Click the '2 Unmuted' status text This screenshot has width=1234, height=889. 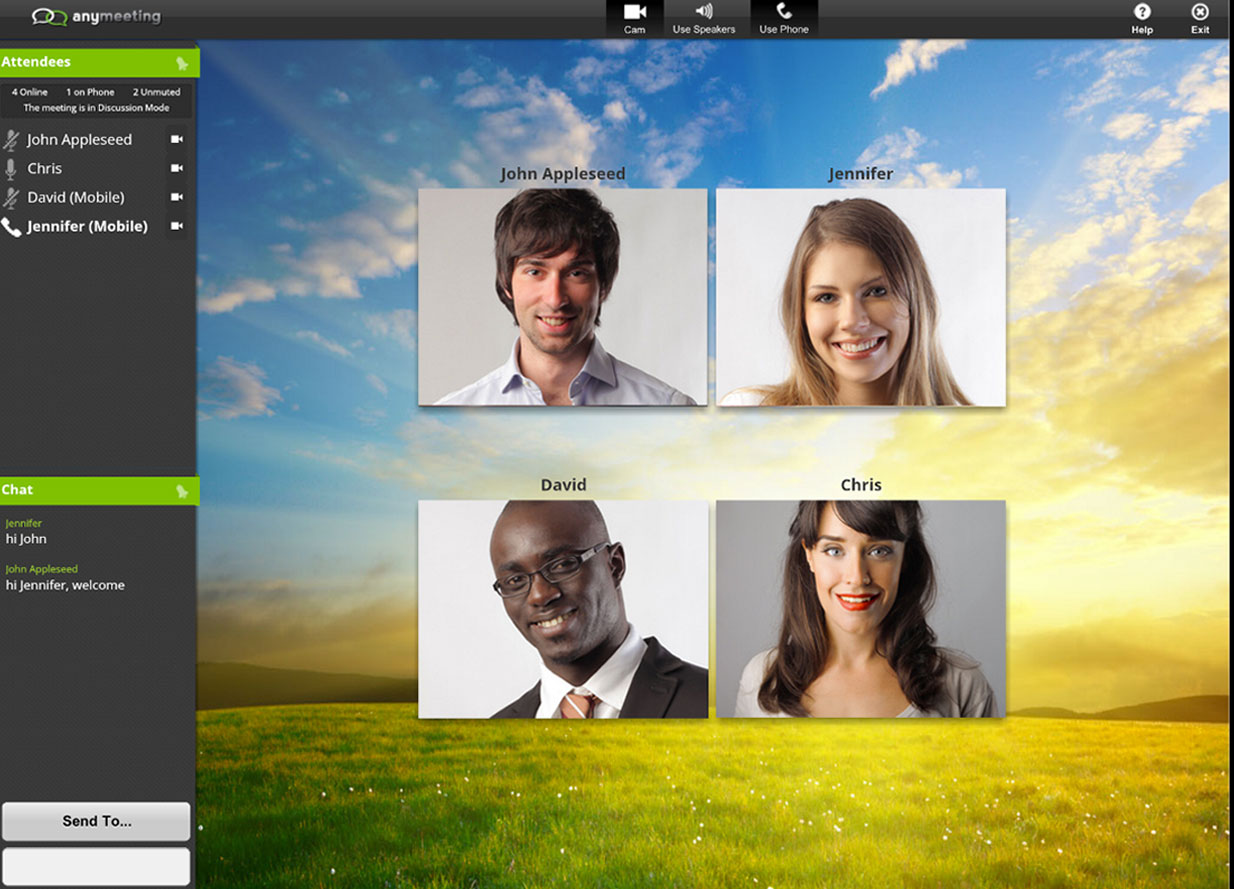coord(156,92)
